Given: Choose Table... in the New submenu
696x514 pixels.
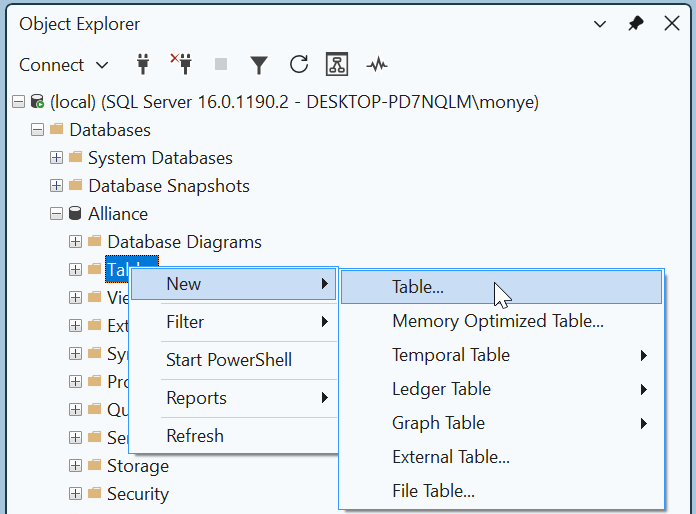Looking at the screenshot, I should pos(502,287).
